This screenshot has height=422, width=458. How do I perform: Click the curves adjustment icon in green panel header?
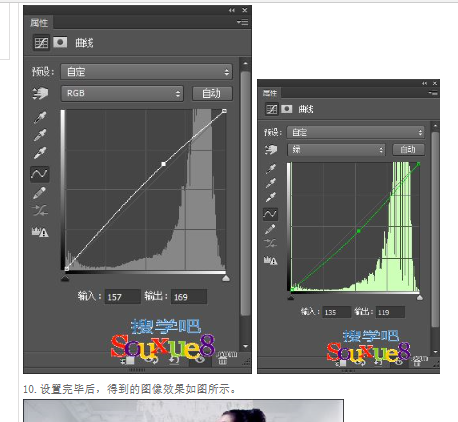pyautogui.click(x=272, y=109)
